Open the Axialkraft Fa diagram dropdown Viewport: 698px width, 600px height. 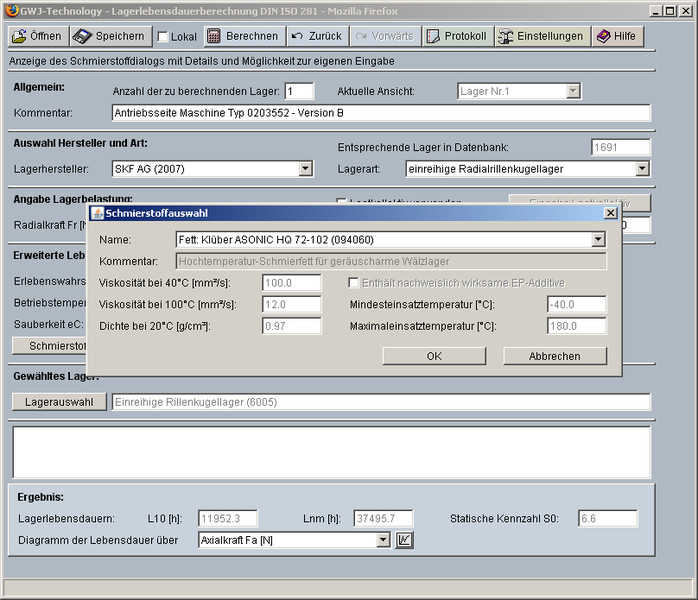point(382,540)
